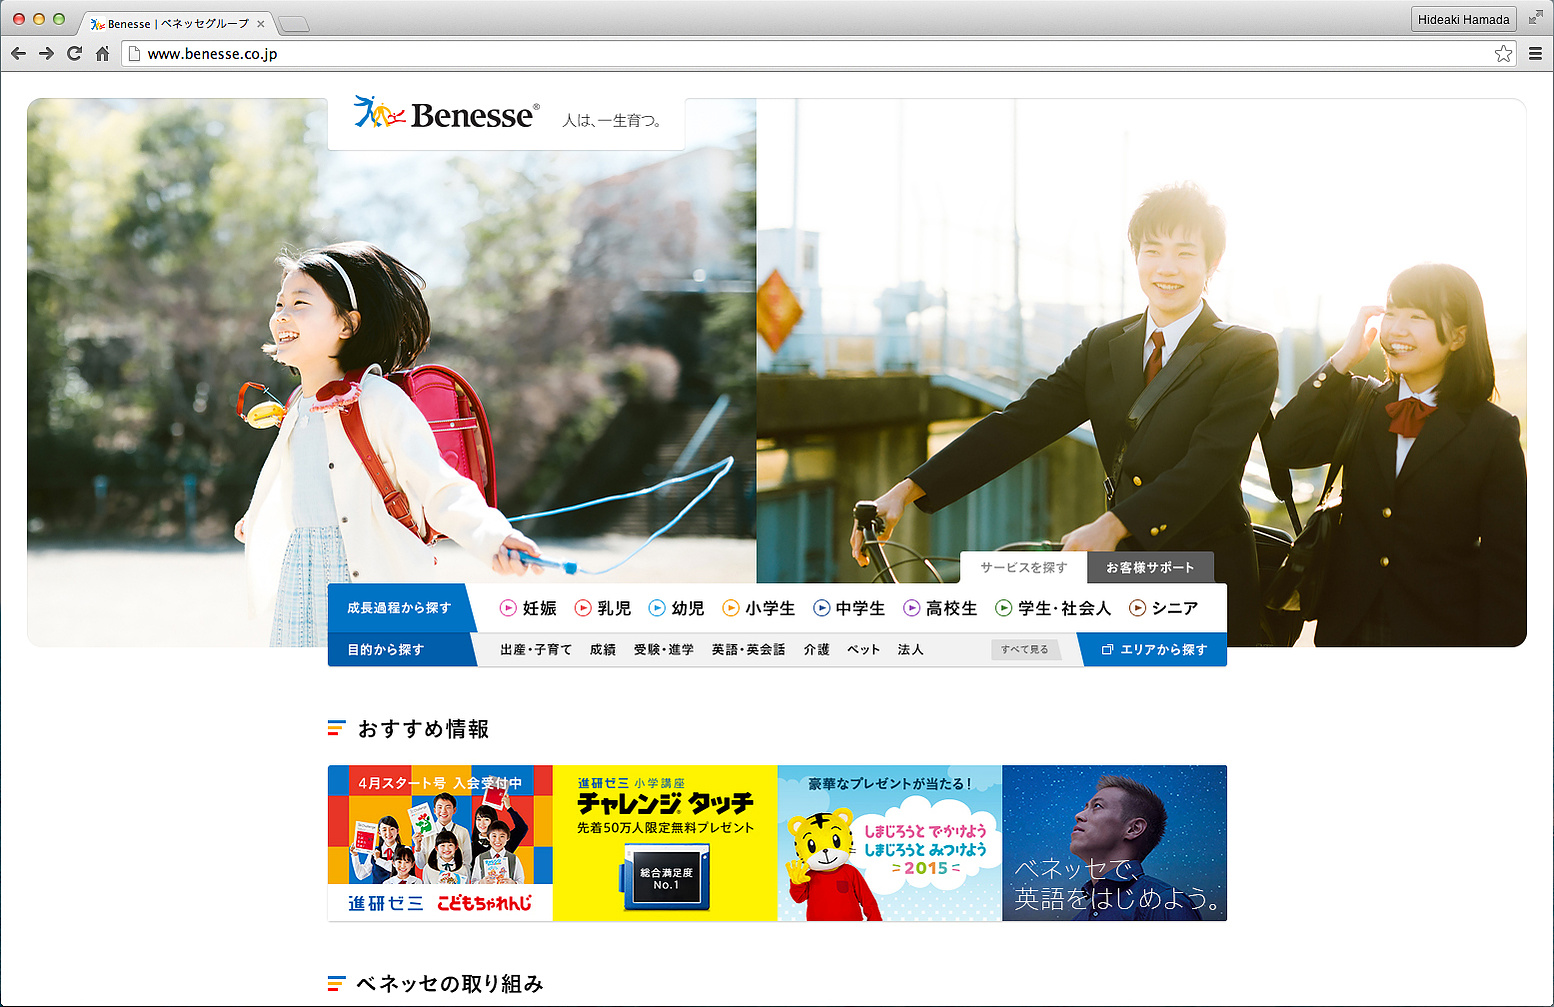Bookmark this page with the star icon
The width and height of the screenshot is (1554, 1007).
(1503, 54)
